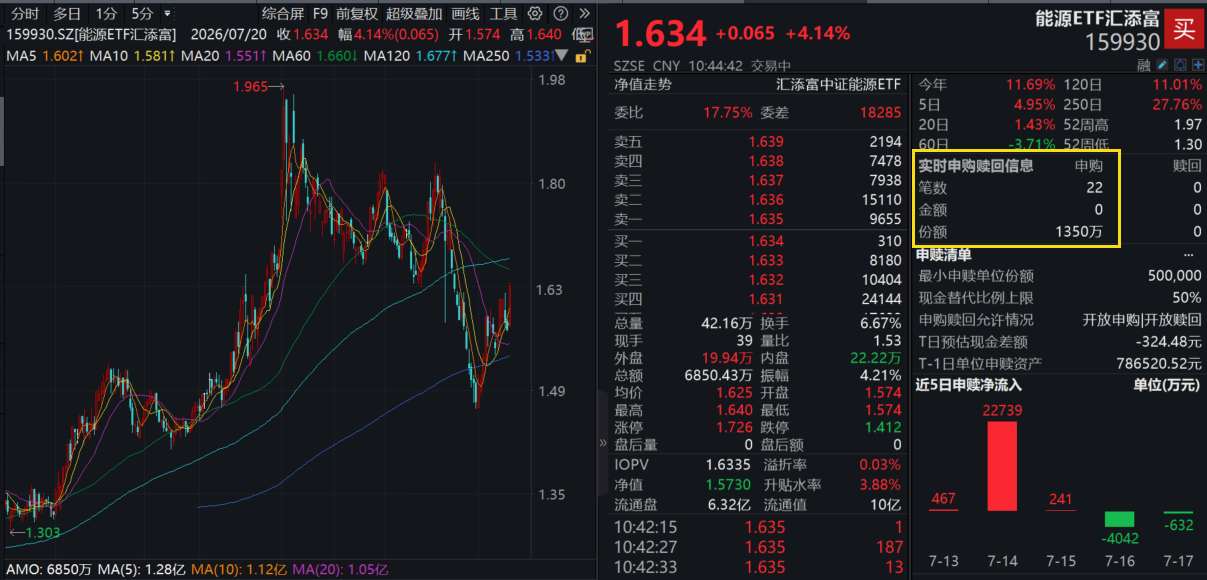Click the 买三 price 1.632
Screen dimensions: 1207x580
766,279
